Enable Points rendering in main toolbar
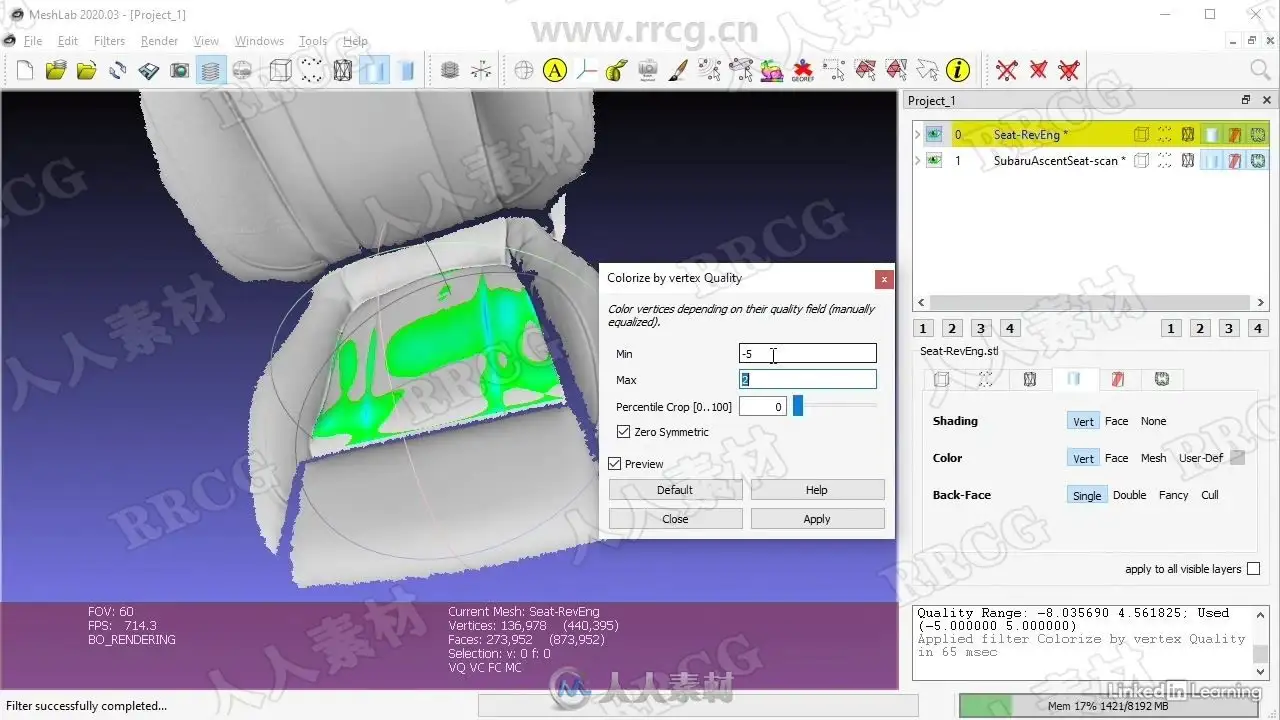The height and width of the screenshot is (720, 1280). [312, 70]
